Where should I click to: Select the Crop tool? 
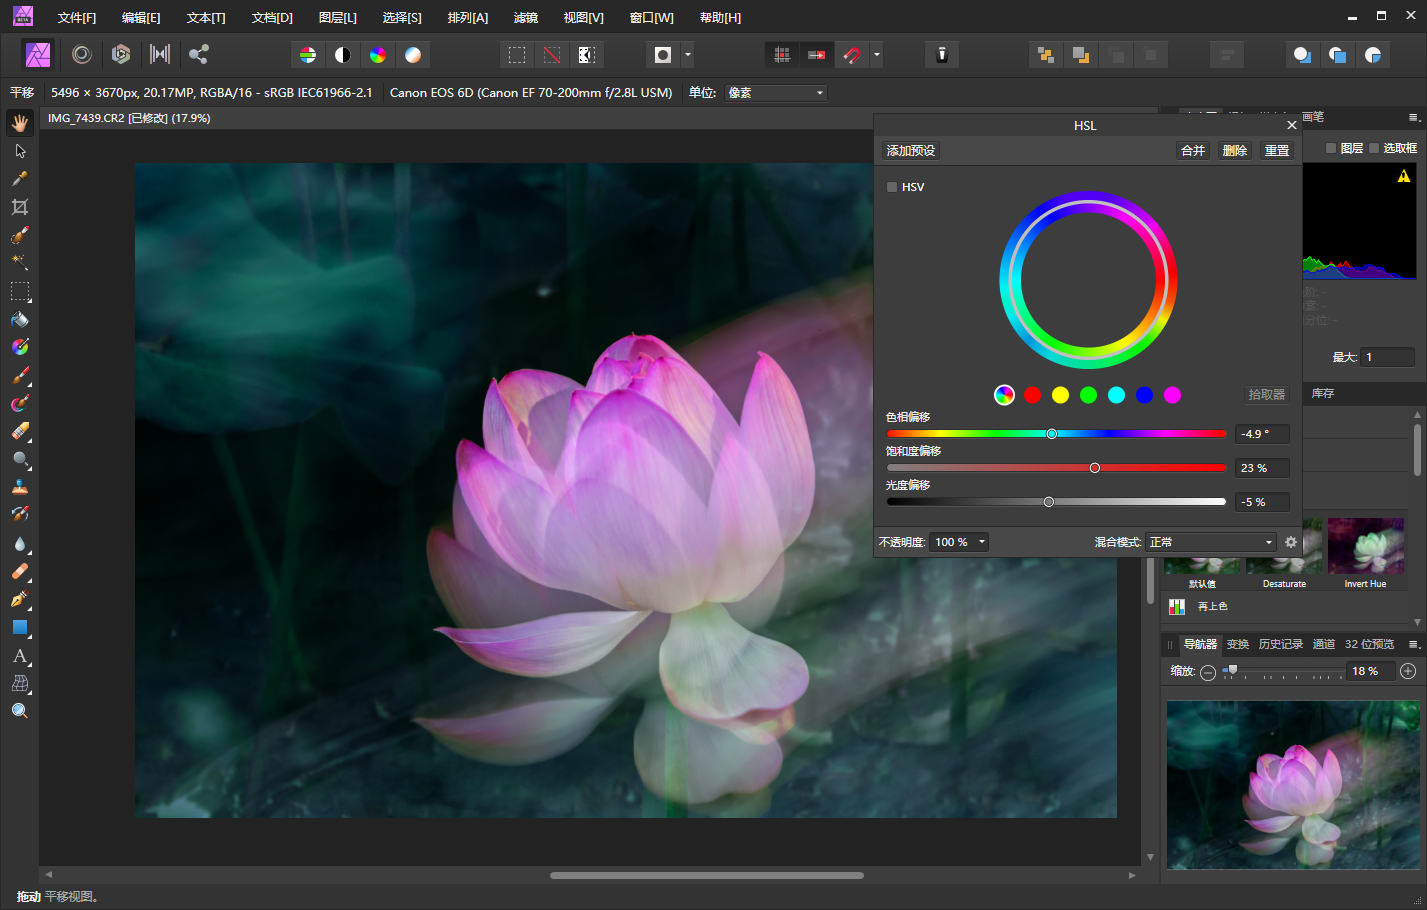[20, 207]
